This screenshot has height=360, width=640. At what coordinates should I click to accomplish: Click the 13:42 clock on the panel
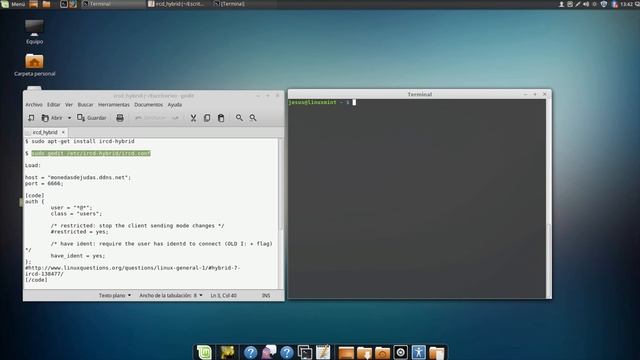pos(627,4)
